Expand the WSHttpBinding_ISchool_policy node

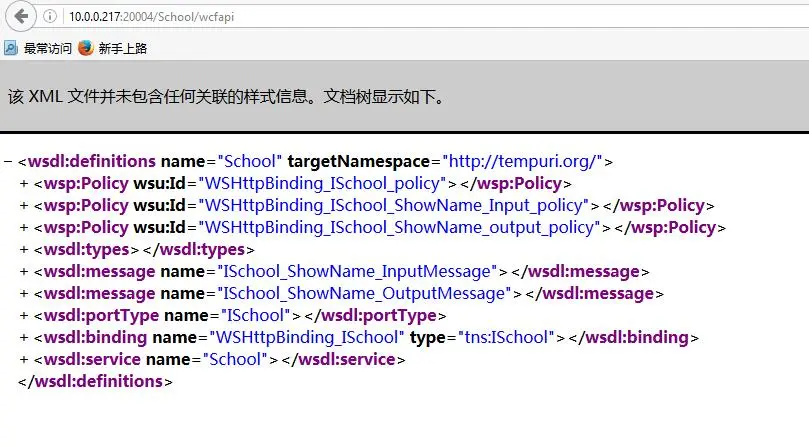tap(24, 184)
